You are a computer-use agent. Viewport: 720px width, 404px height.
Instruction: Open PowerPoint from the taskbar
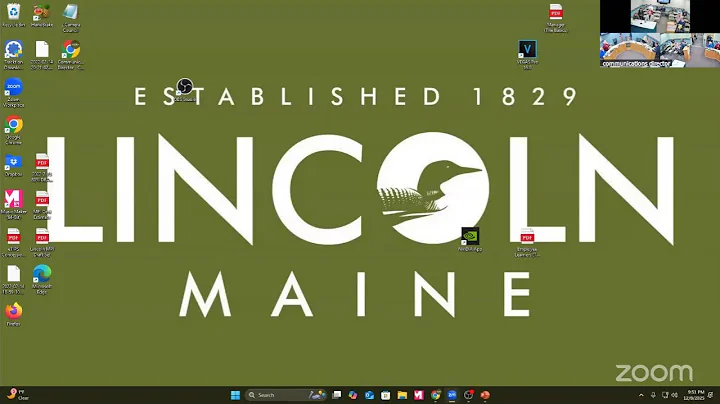coord(485,395)
